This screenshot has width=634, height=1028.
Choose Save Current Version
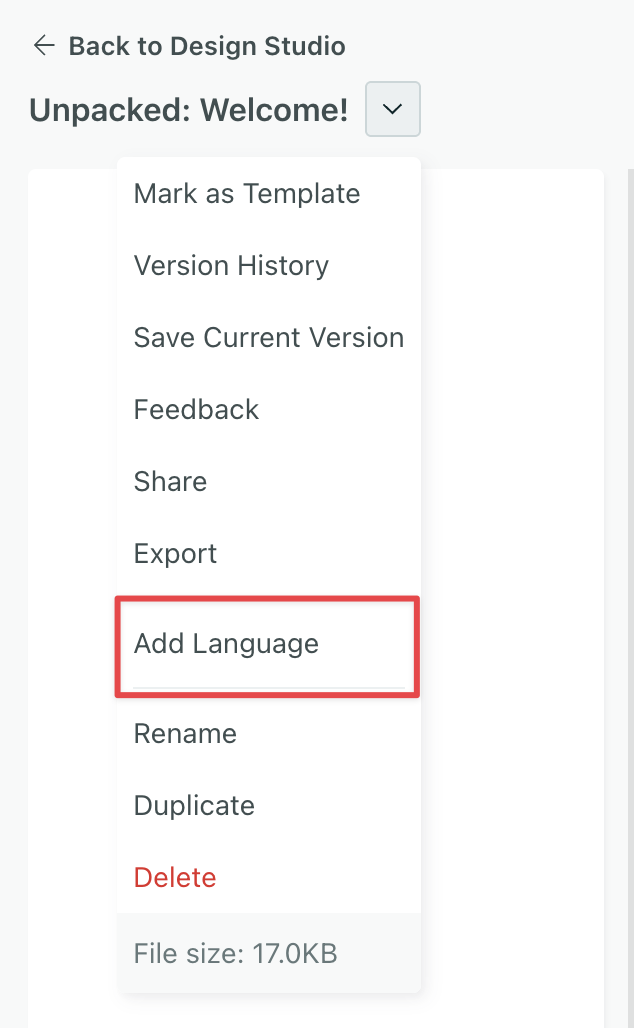click(268, 337)
